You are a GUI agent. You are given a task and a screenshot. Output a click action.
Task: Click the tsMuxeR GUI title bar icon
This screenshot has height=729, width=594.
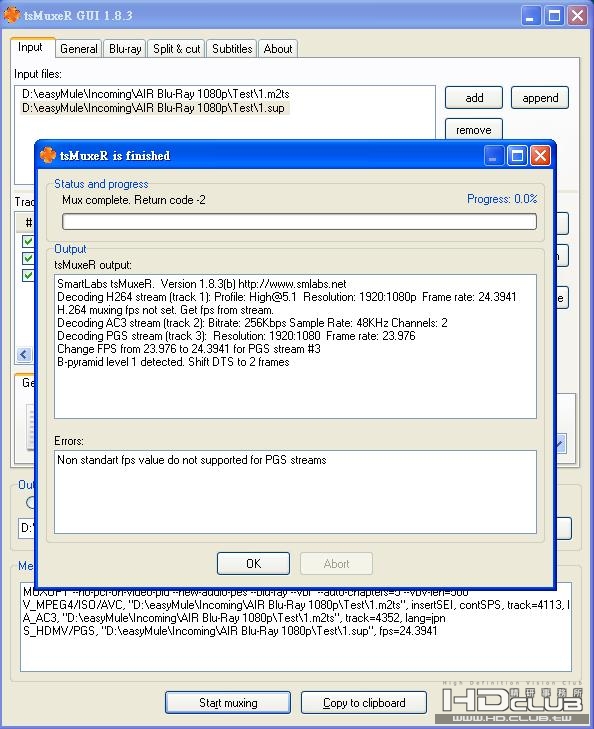click(11, 14)
